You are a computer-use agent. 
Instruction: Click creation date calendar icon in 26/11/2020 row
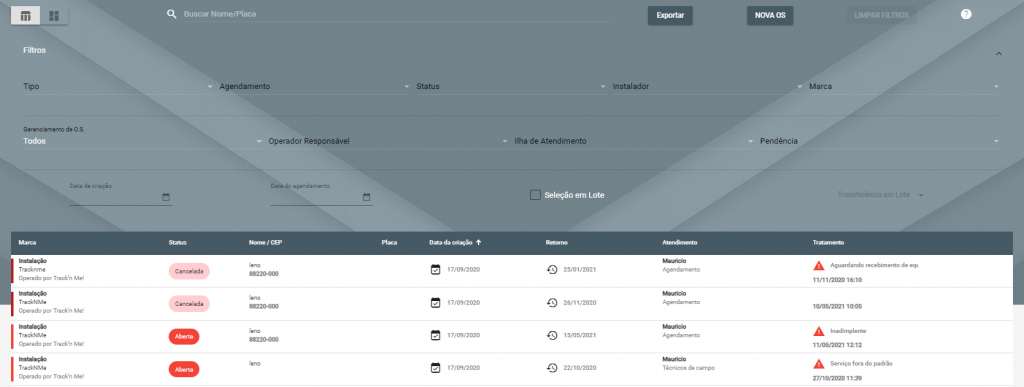[436, 302]
